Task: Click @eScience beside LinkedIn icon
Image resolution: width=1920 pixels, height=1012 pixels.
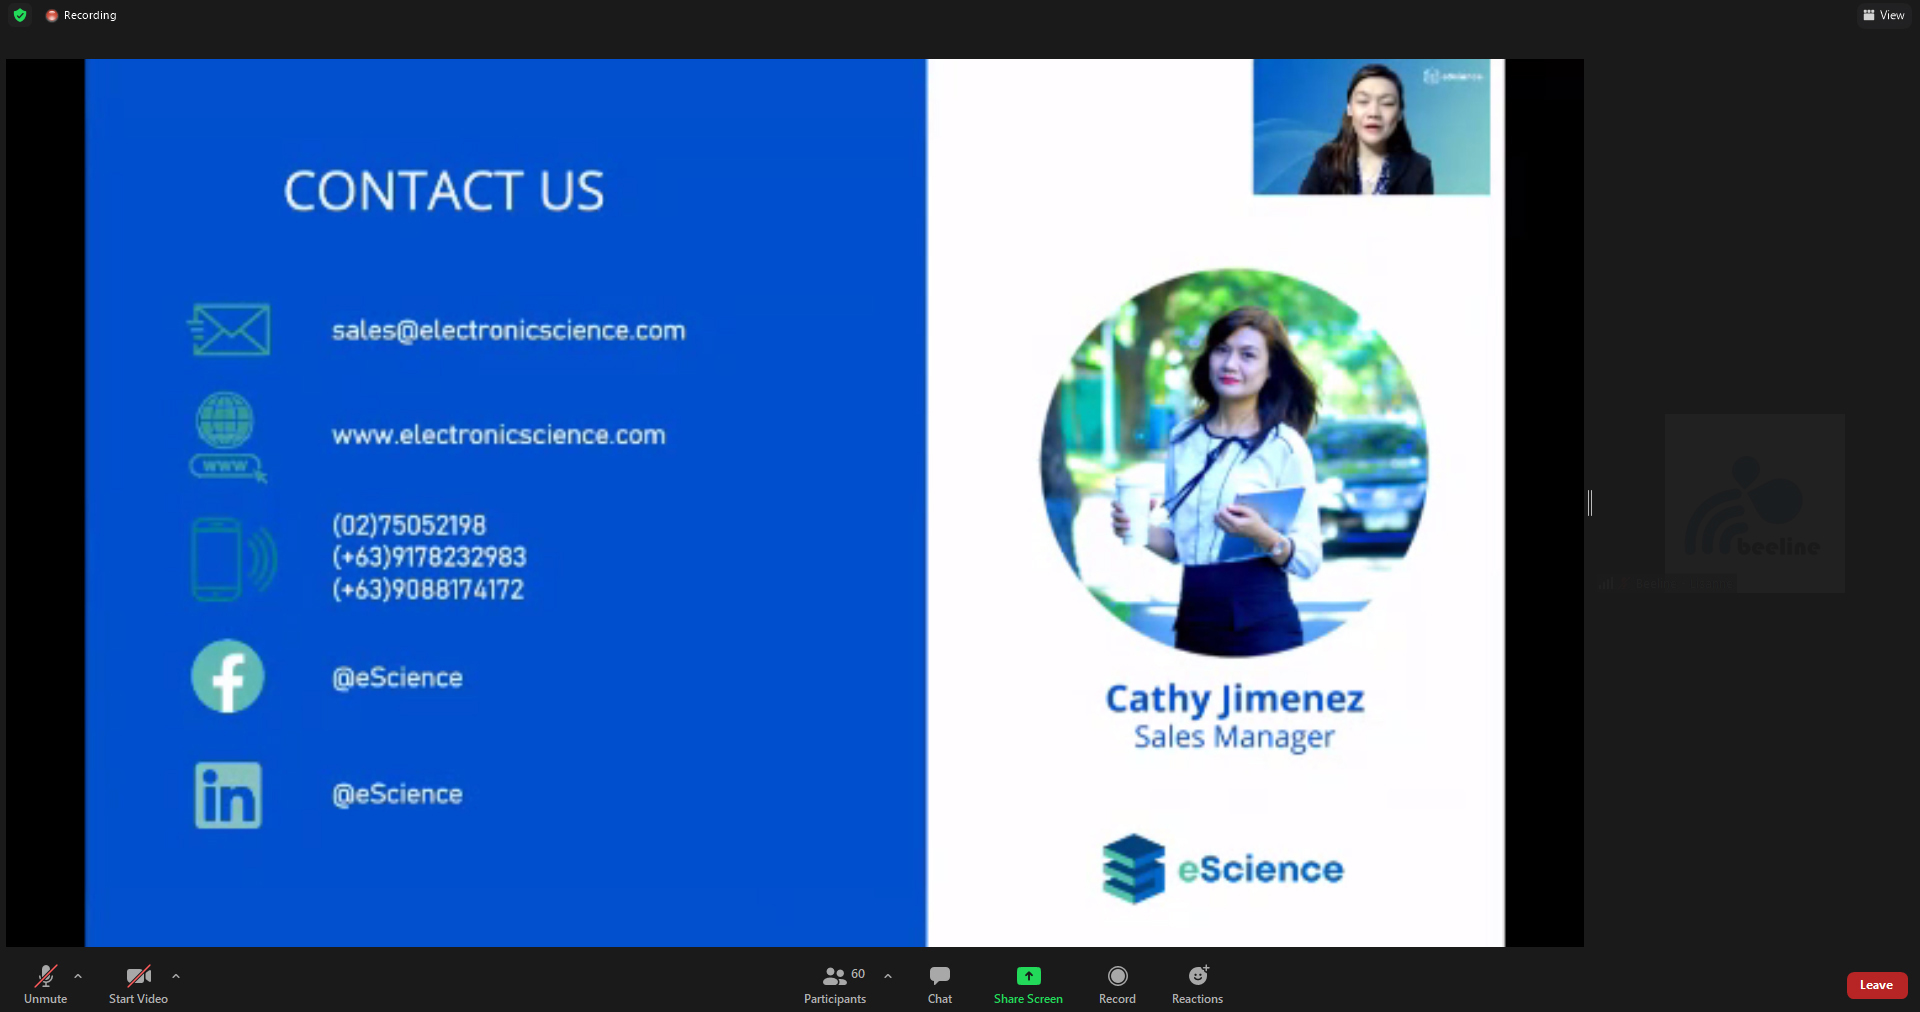Action: click(x=397, y=794)
